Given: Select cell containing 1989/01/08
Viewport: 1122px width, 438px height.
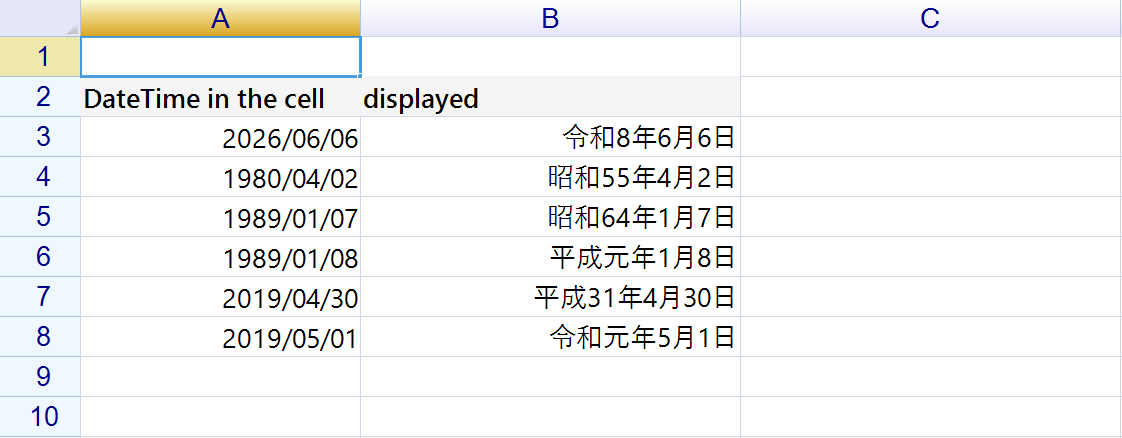Looking at the screenshot, I should 220,257.
